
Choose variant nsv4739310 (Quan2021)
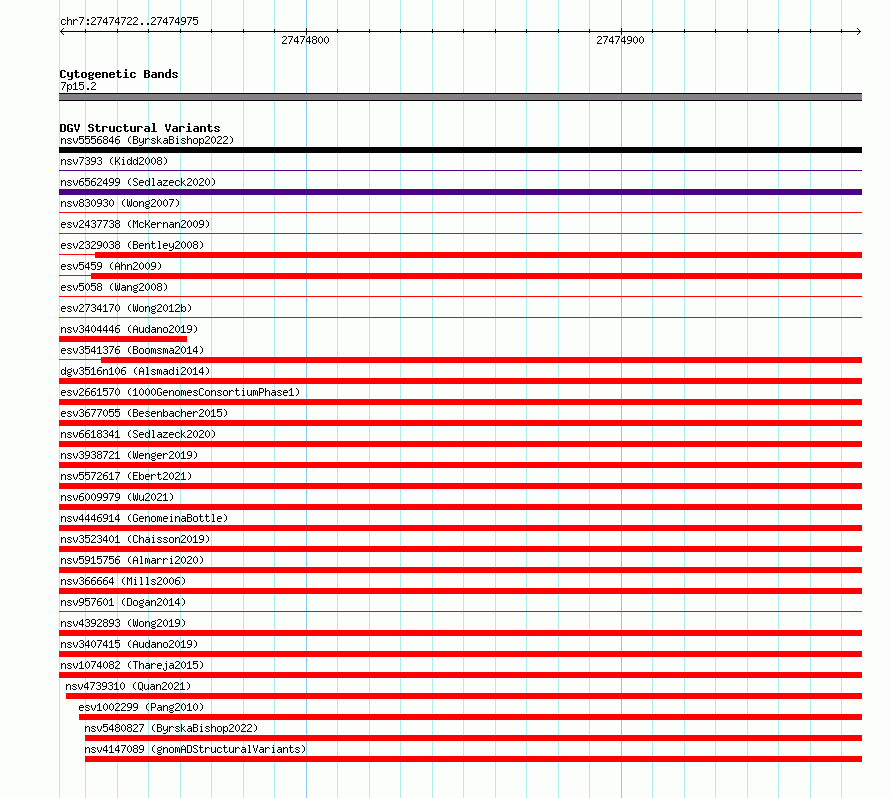(x=128, y=686)
